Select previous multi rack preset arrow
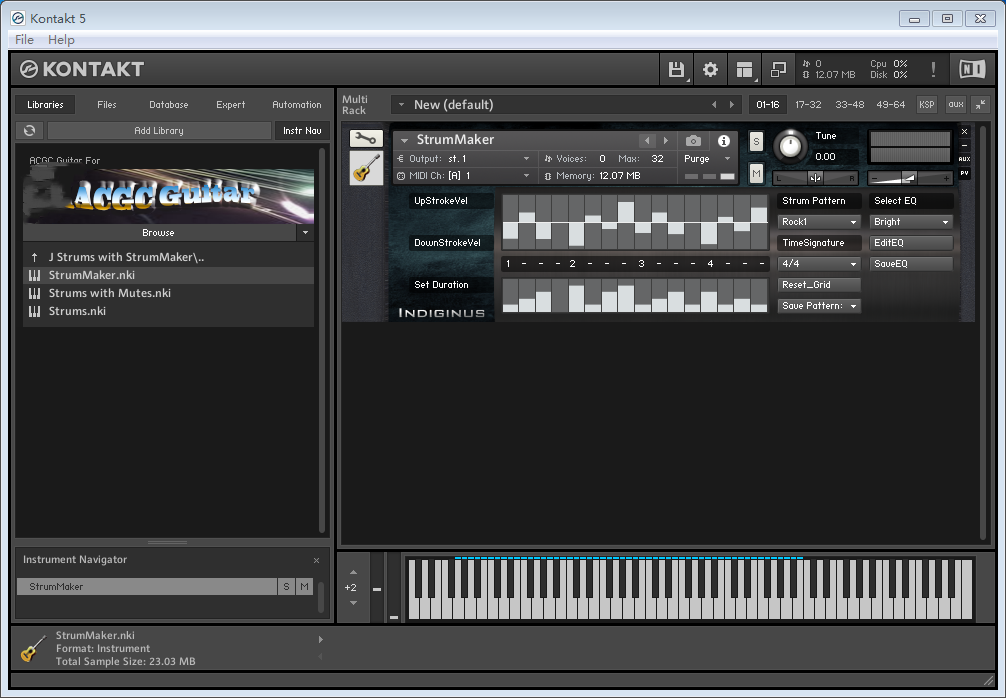1006x698 pixels. (714, 105)
